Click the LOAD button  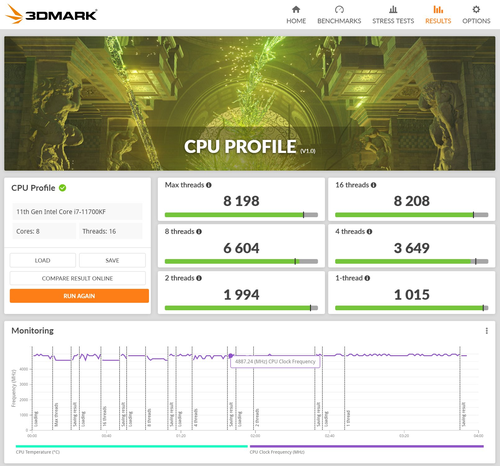pyautogui.click(x=43, y=260)
